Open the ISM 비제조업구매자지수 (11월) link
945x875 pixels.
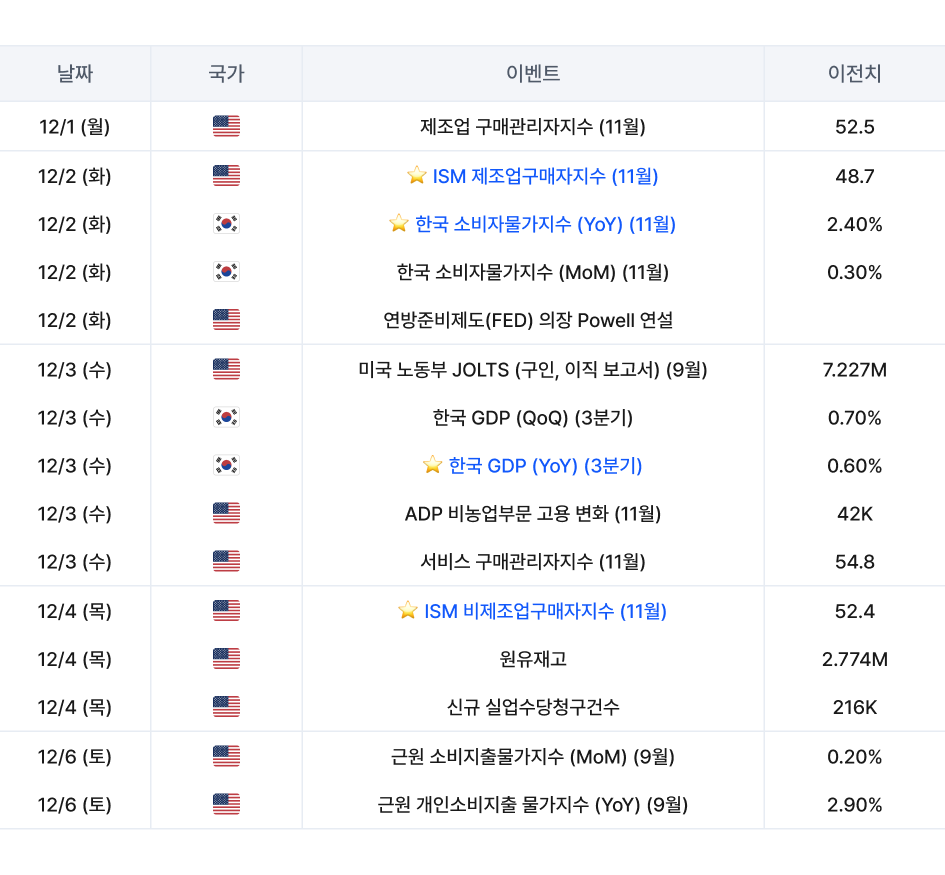click(545, 610)
